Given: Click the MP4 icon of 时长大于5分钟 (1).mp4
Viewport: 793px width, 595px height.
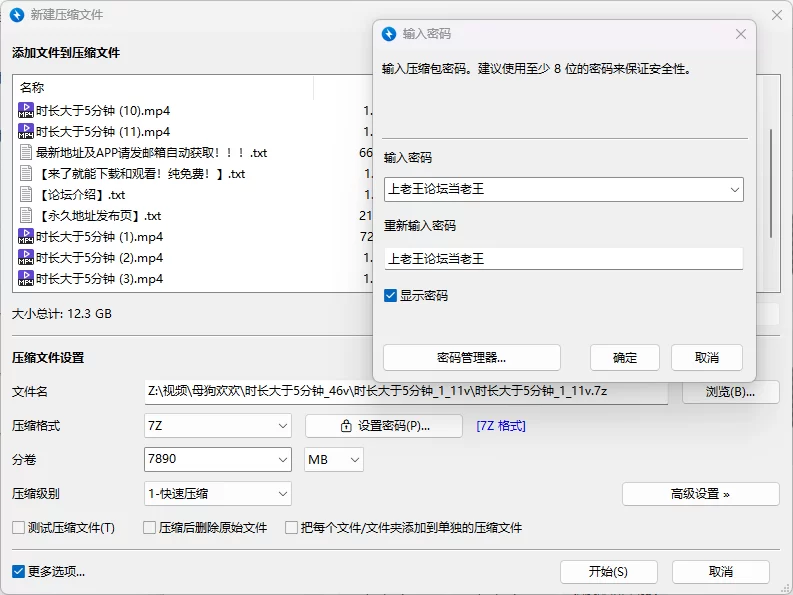Looking at the screenshot, I should click(x=26, y=237).
